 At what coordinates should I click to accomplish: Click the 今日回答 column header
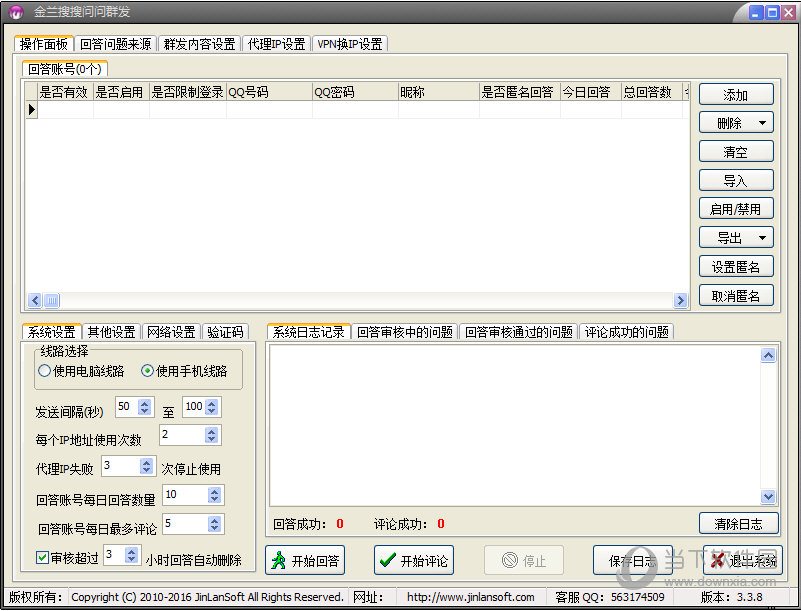click(x=591, y=92)
